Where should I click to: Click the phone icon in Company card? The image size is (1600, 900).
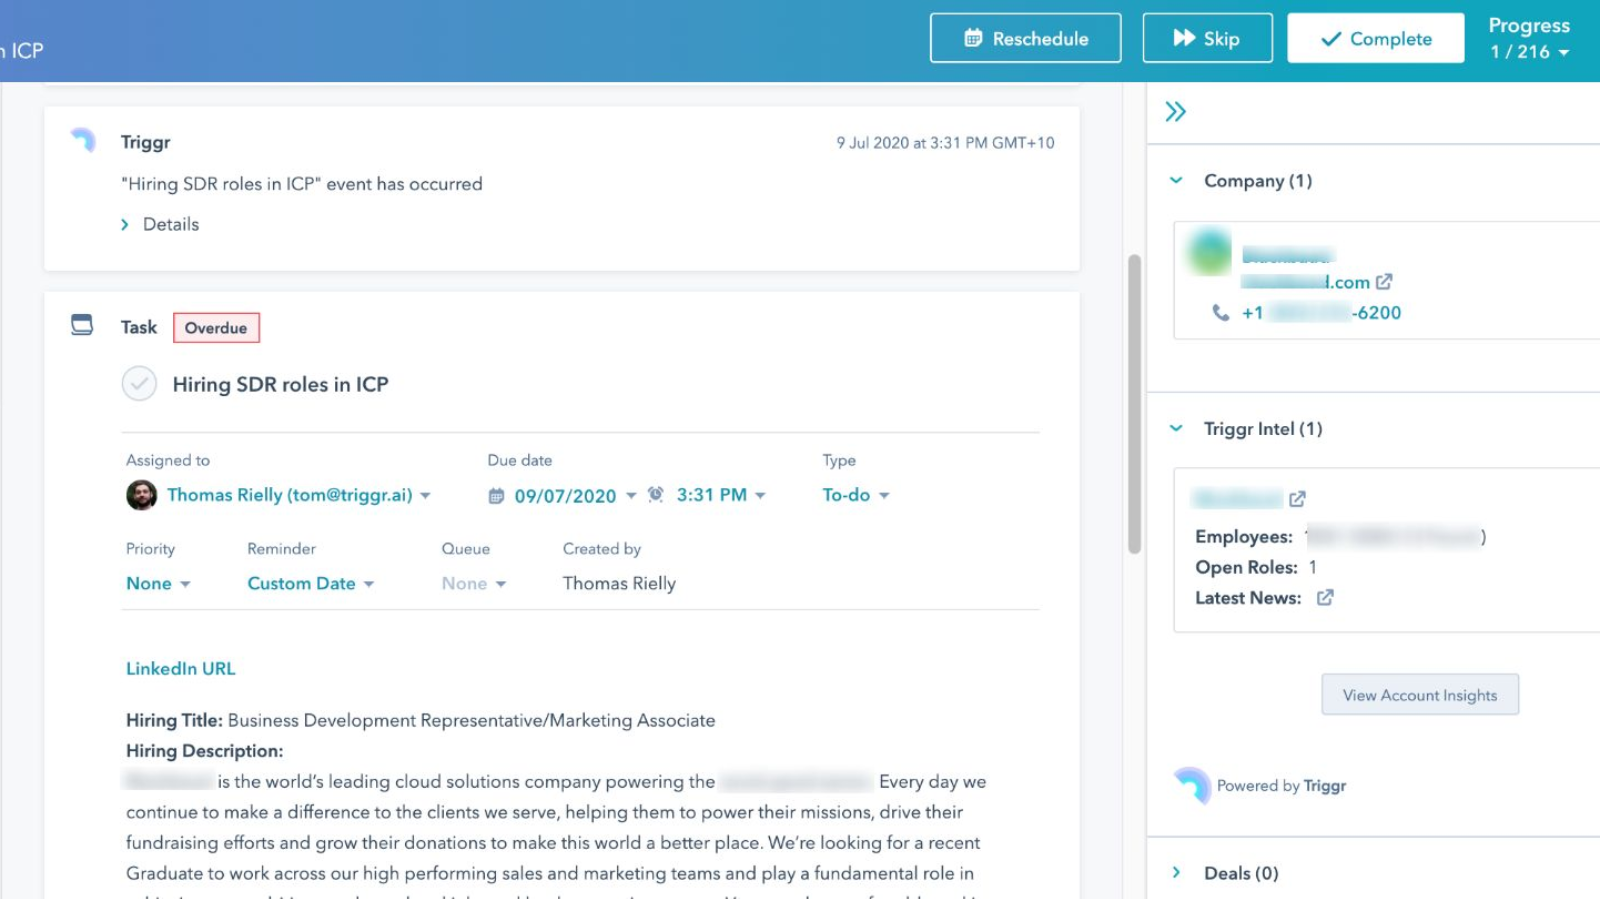pos(1220,313)
